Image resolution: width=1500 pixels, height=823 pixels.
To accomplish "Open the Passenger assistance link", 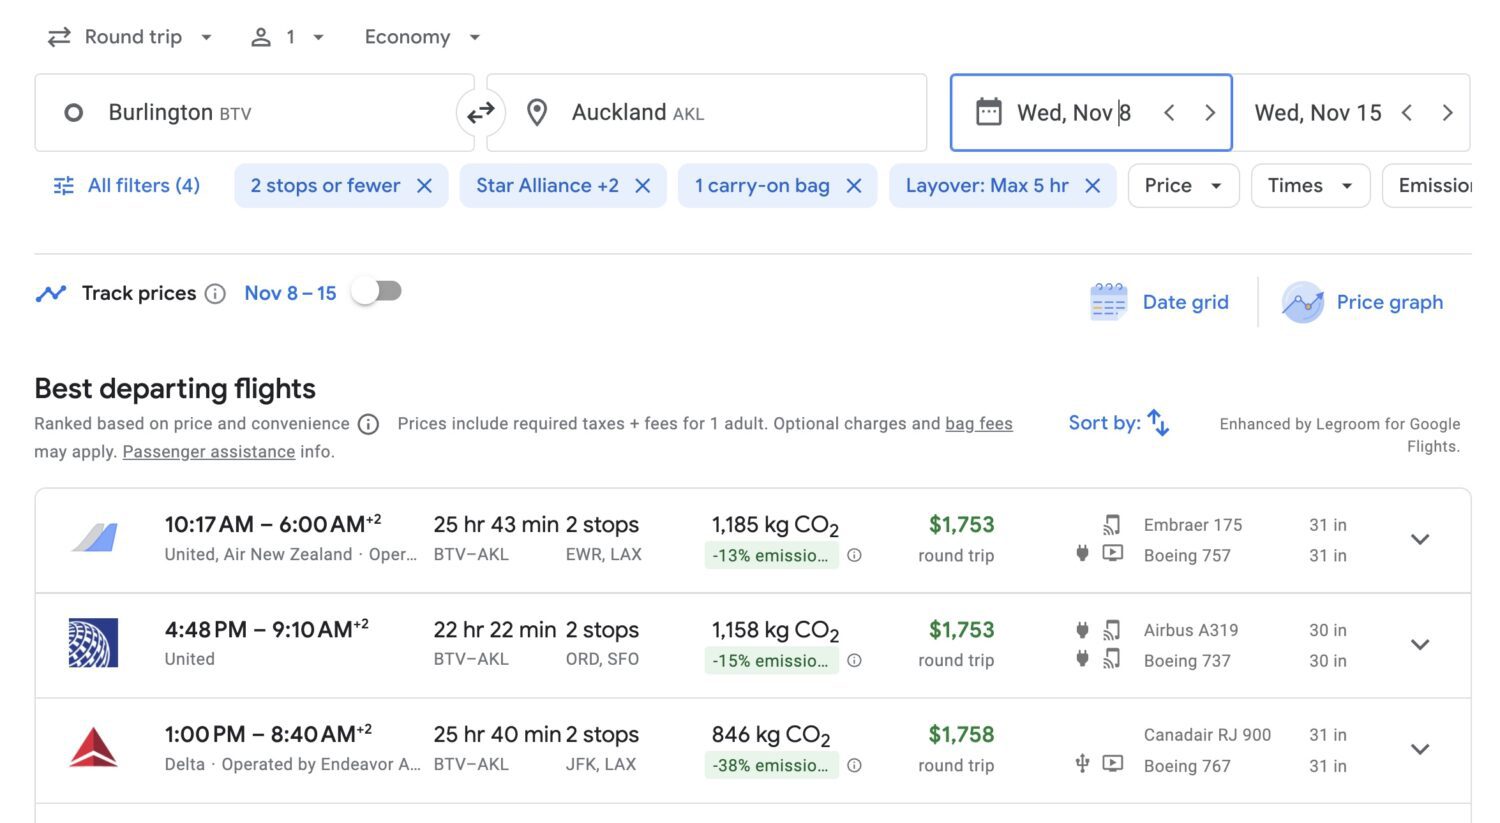I will coord(208,451).
